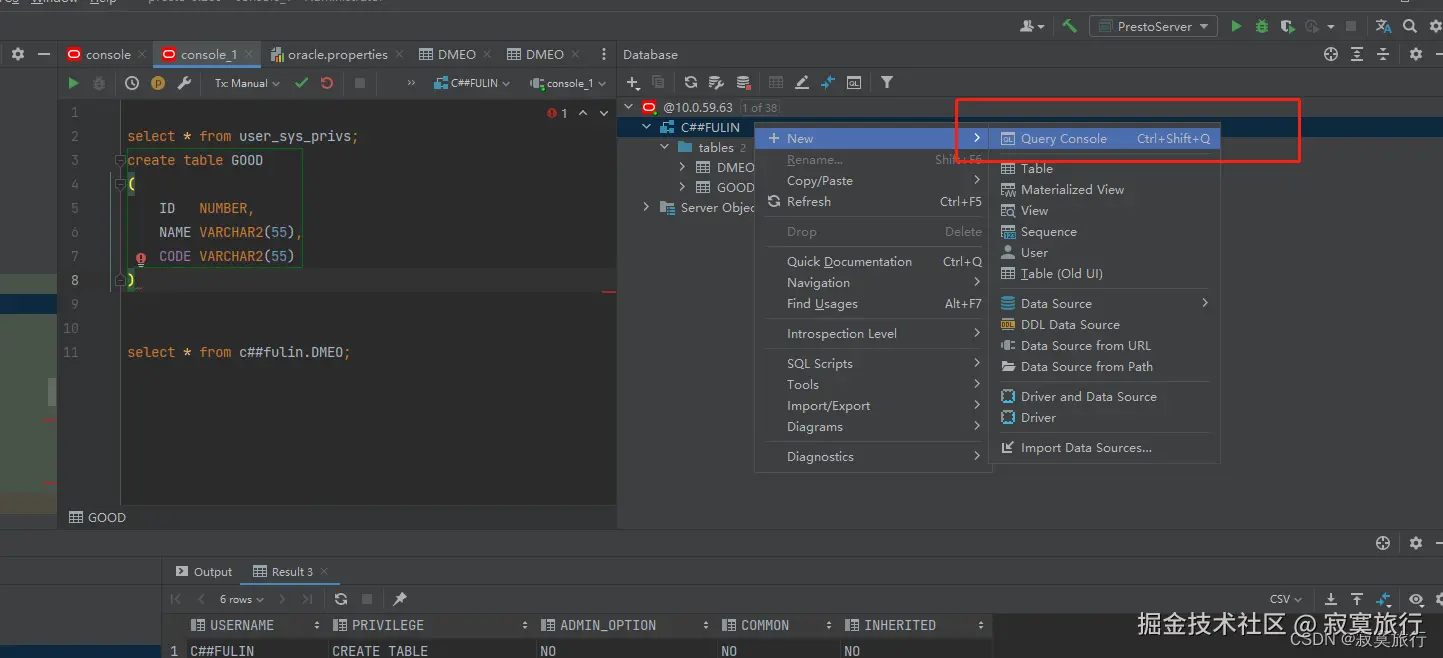Switch to the oracle.properties editor tab
Screen dimensions: 1443x658
(x=337, y=55)
